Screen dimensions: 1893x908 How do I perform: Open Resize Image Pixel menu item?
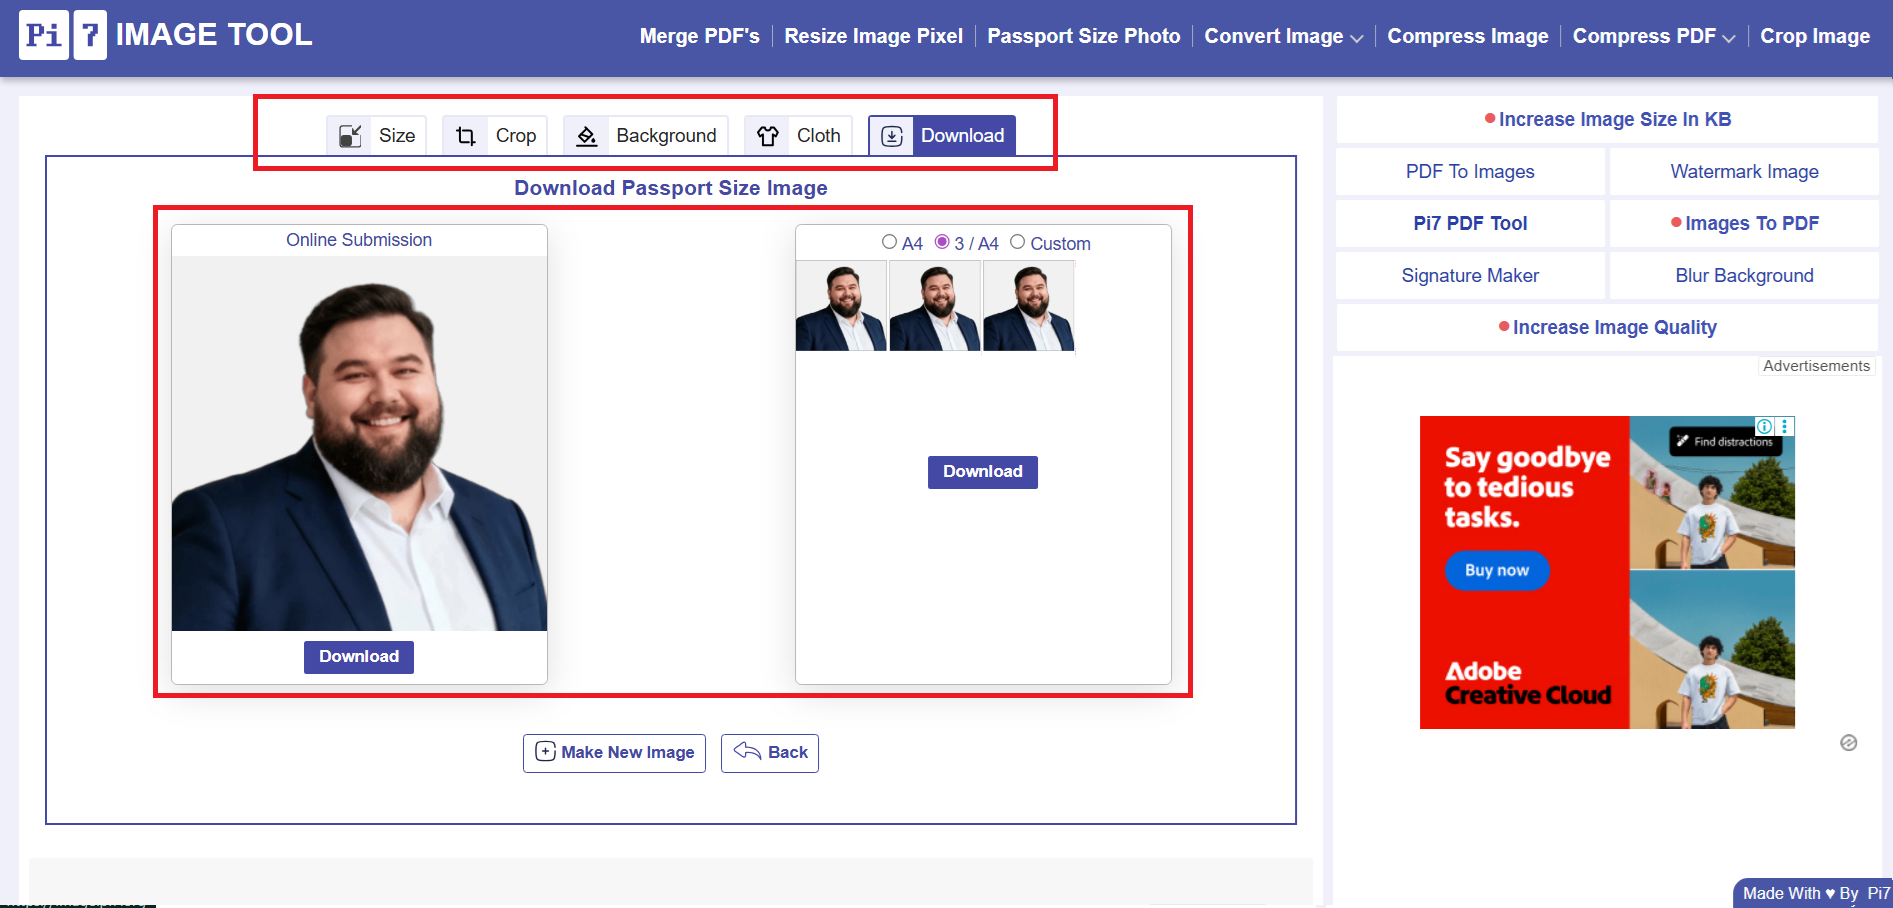[x=874, y=36]
